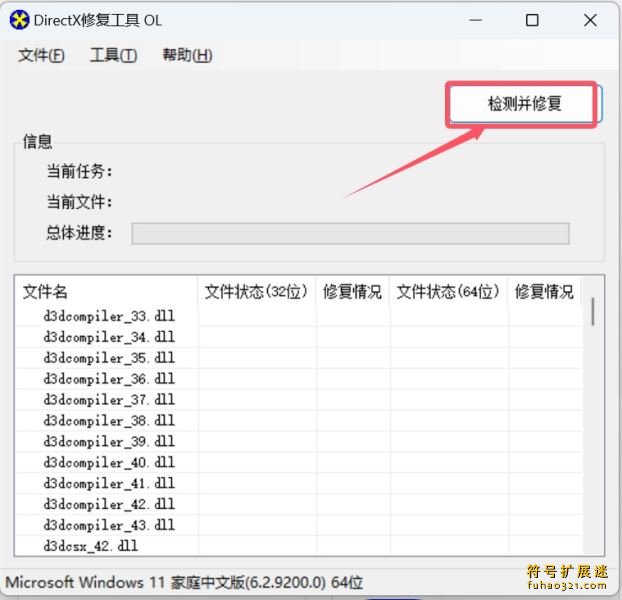Click the Microsoft Windows 11 status bar text
This screenshot has height=600, width=622.
(x=184, y=583)
